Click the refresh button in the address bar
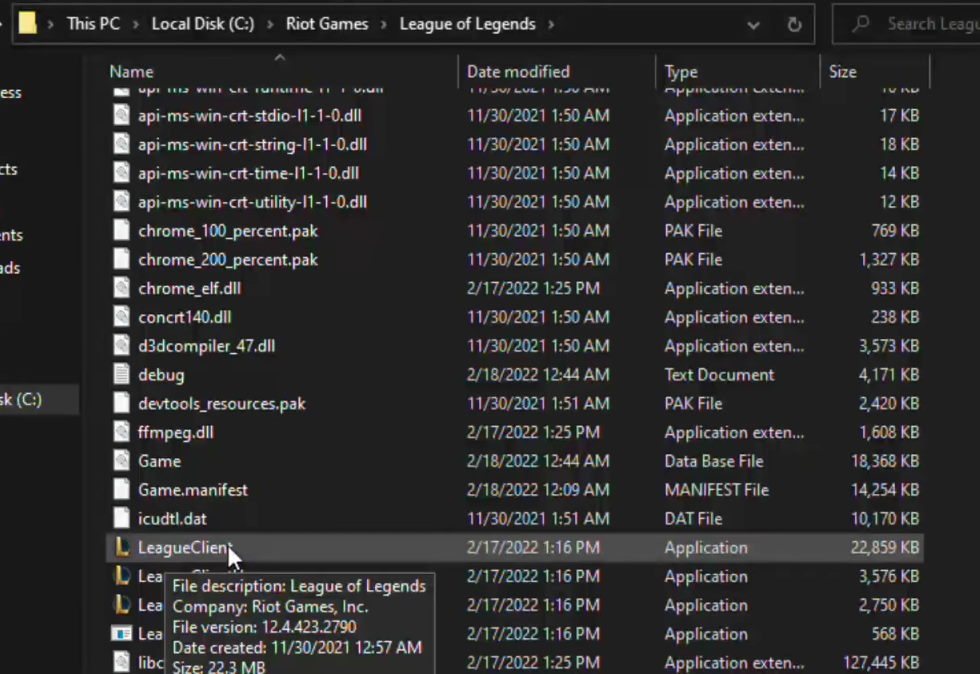 tap(794, 24)
